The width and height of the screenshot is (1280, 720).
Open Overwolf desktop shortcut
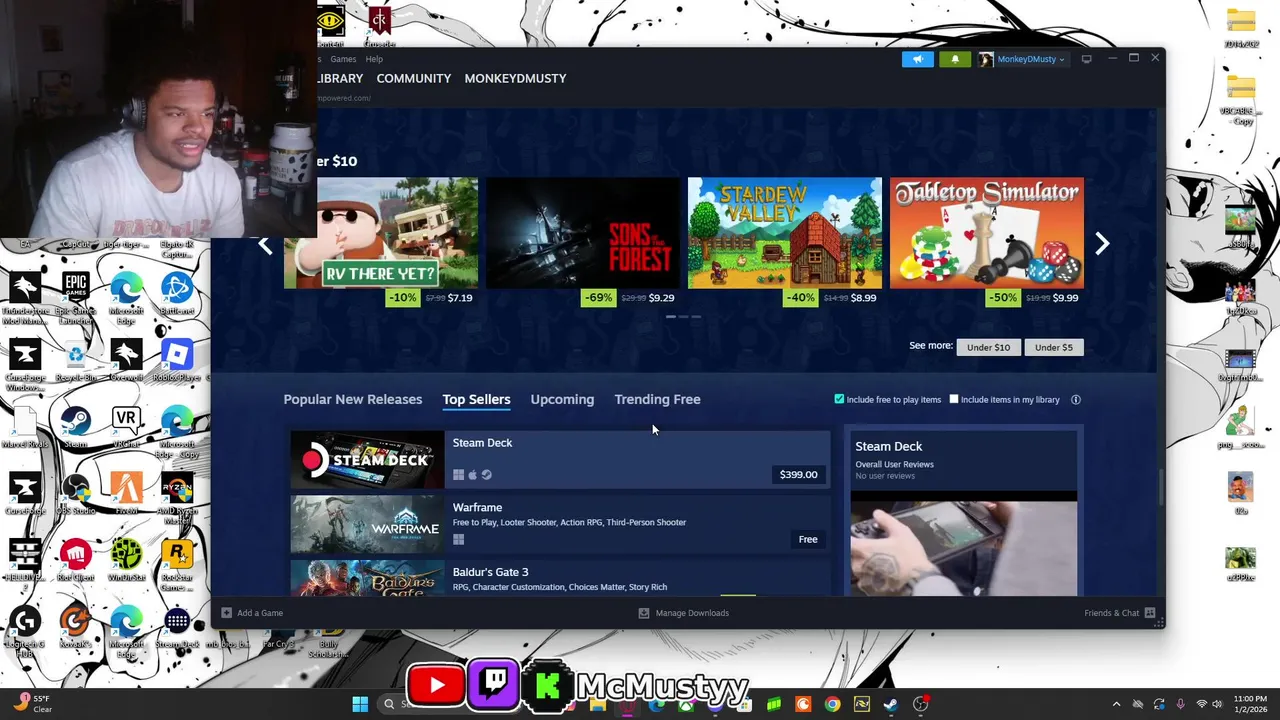pyautogui.click(x=126, y=362)
